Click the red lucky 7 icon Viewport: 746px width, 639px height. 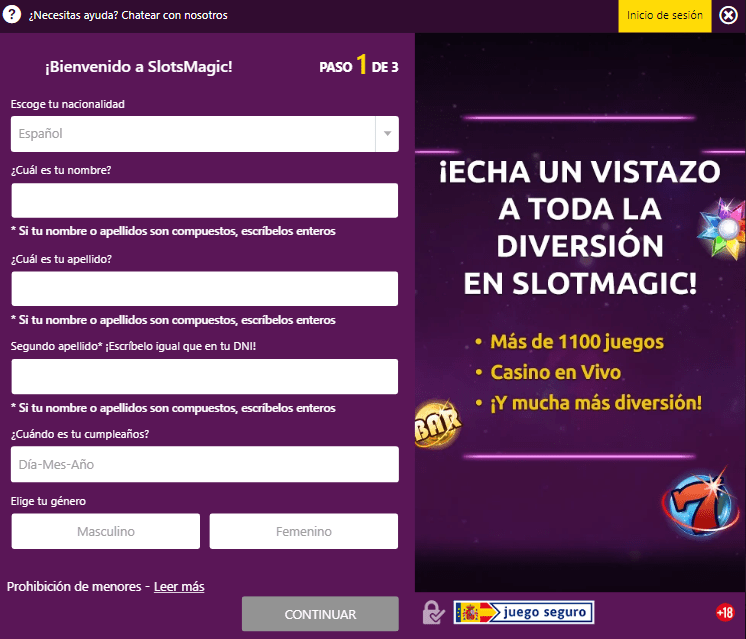click(x=695, y=497)
